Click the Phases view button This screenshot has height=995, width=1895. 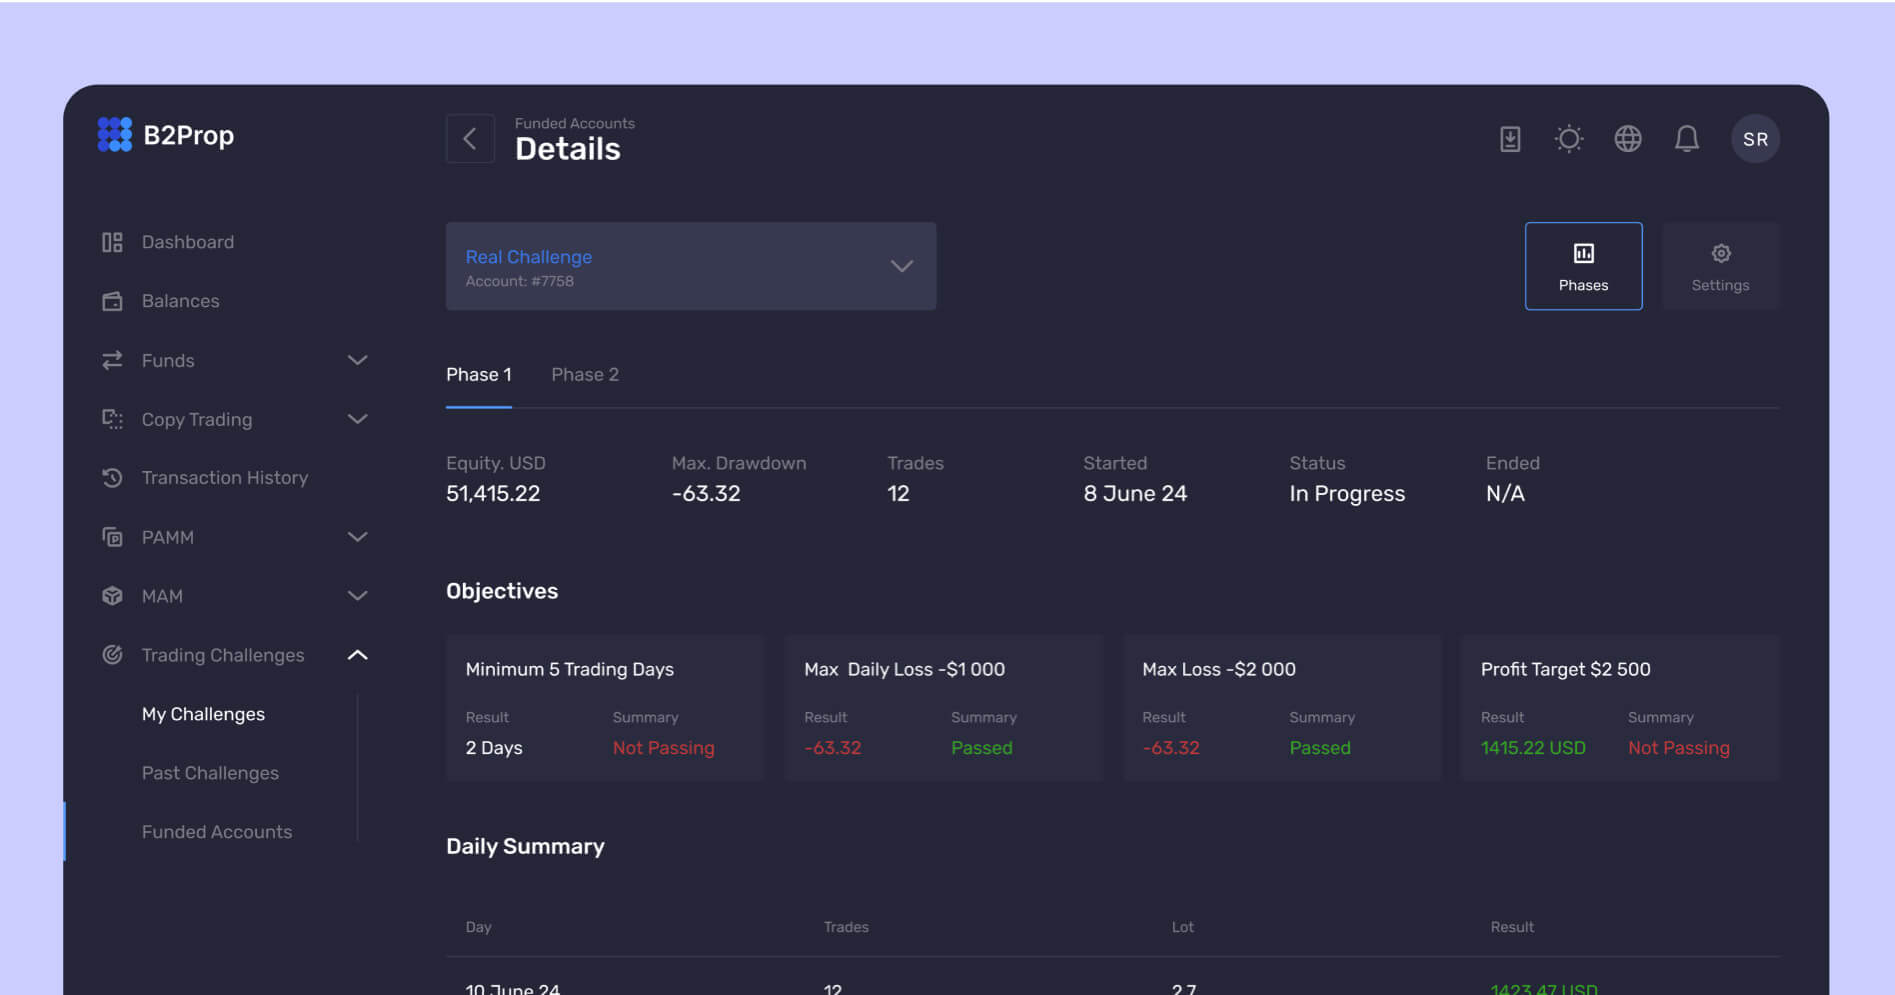click(x=1582, y=266)
